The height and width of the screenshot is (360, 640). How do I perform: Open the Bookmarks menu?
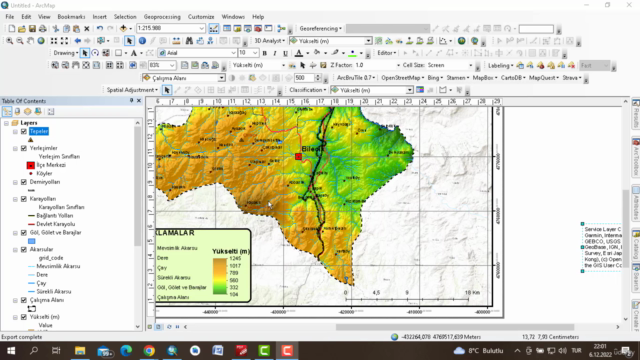pyautogui.click(x=71, y=17)
